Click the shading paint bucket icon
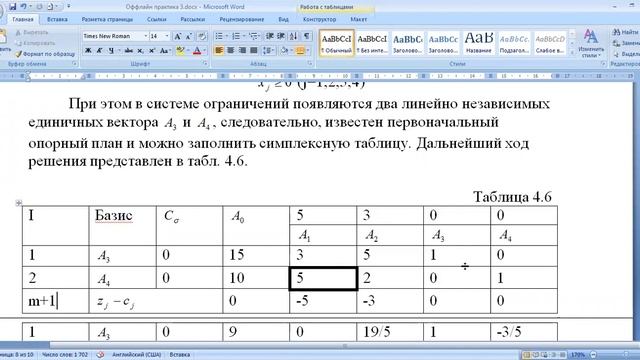The image size is (640, 360). (284, 50)
